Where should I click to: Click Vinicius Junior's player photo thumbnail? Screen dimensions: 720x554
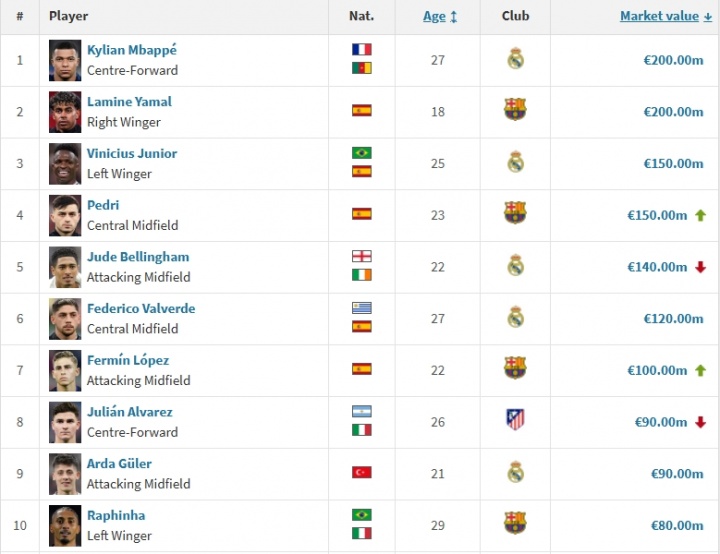tap(65, 164)
